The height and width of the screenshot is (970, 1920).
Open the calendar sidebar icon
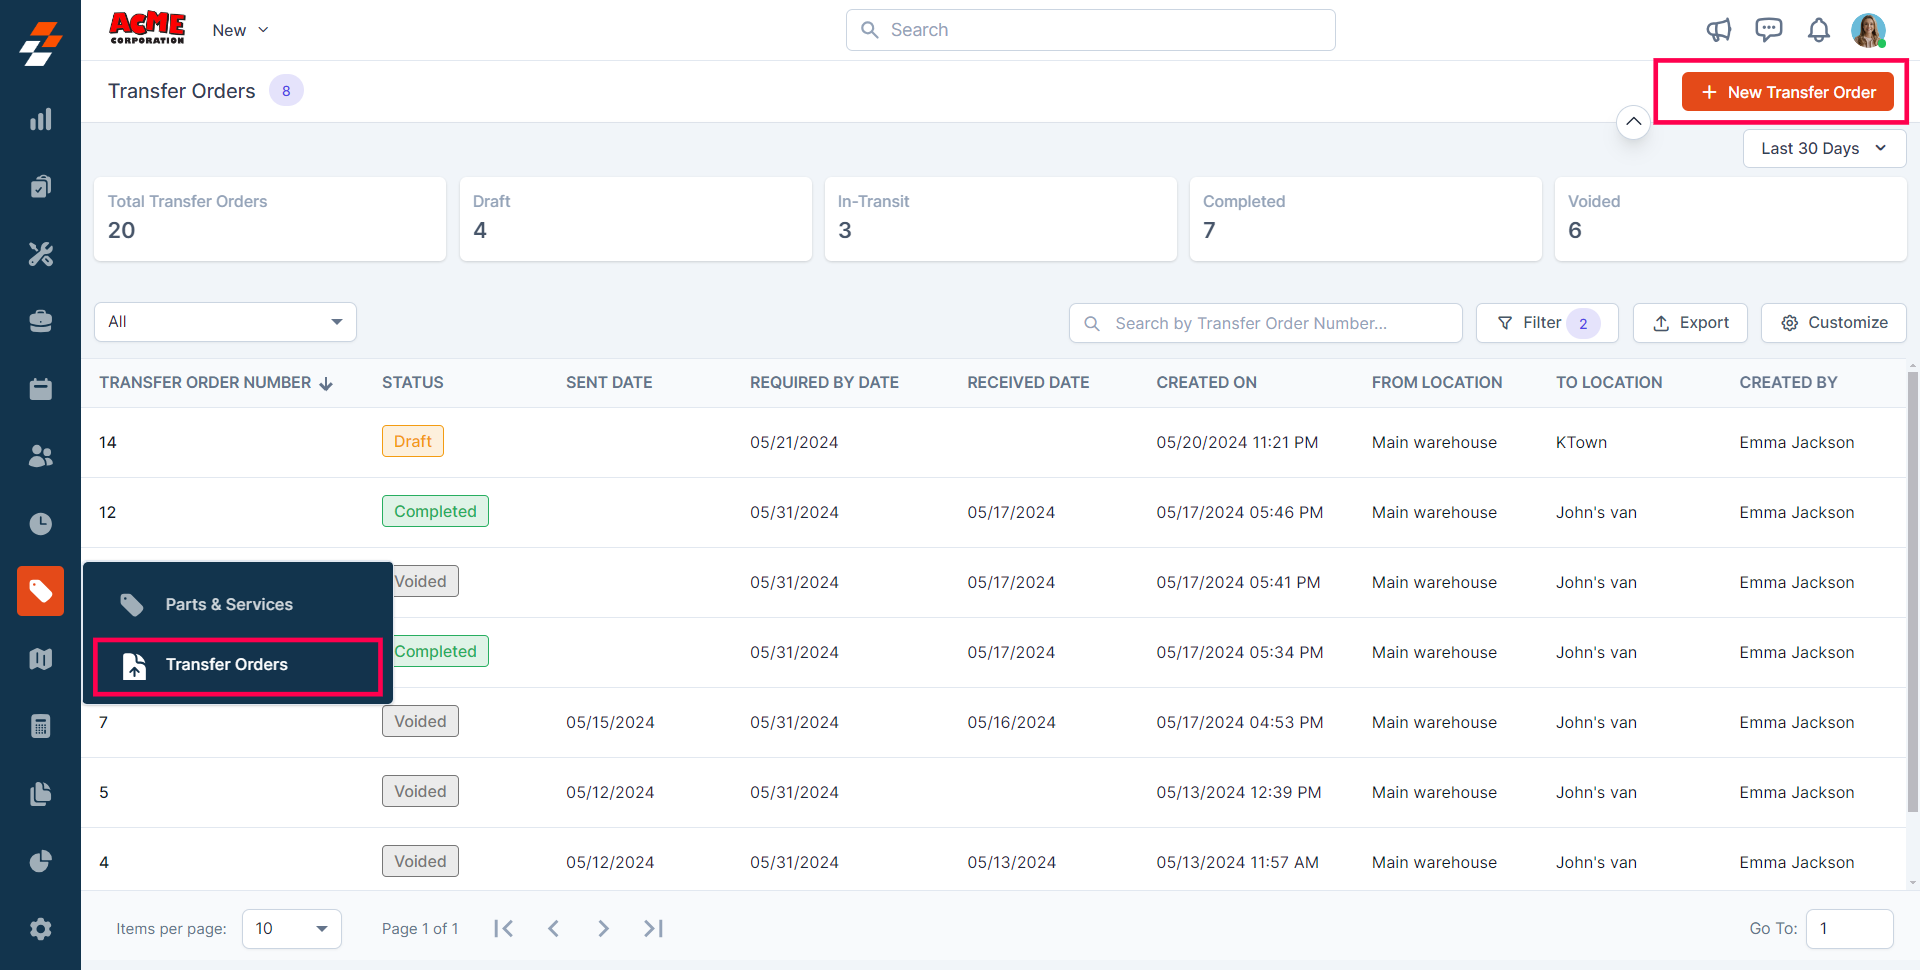pyautogui.click(x=40, y=389)
